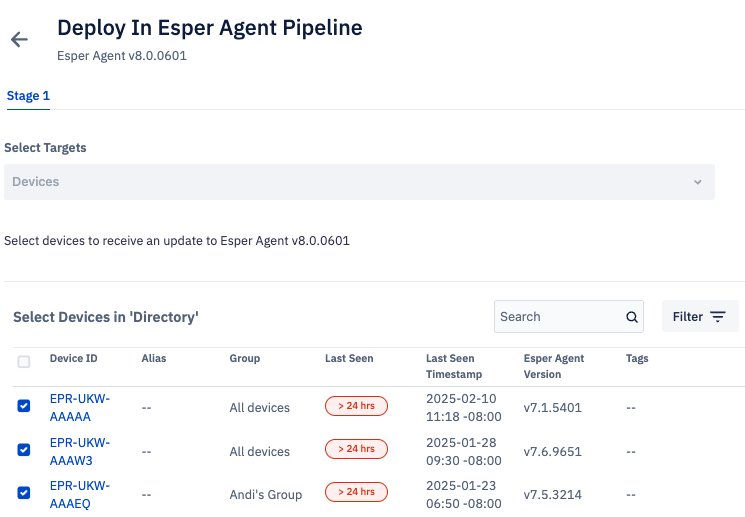This screenshot has height=517, width=745.
Task: Click subtitle Esper Agent v8.0.0601
Action: [x=122, y=56]
